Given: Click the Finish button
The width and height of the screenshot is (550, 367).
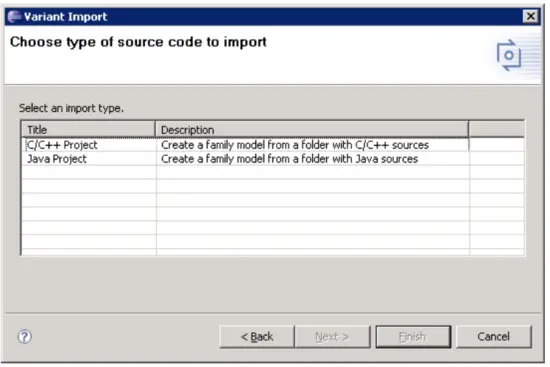Looking at the screenshot, I should pos(413,336).
